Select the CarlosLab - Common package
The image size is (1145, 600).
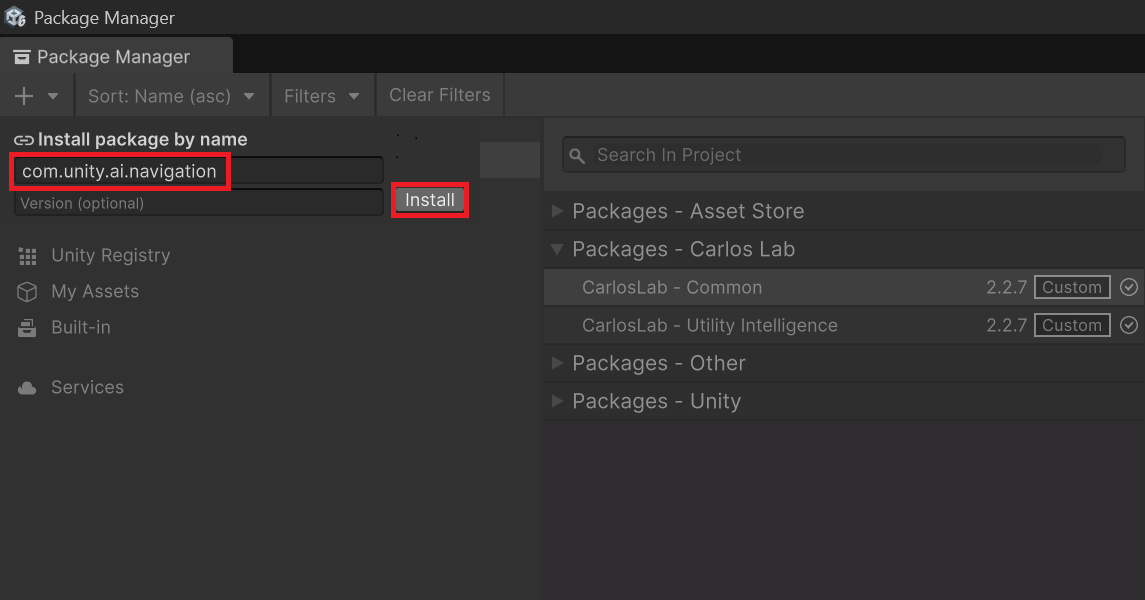844,287
